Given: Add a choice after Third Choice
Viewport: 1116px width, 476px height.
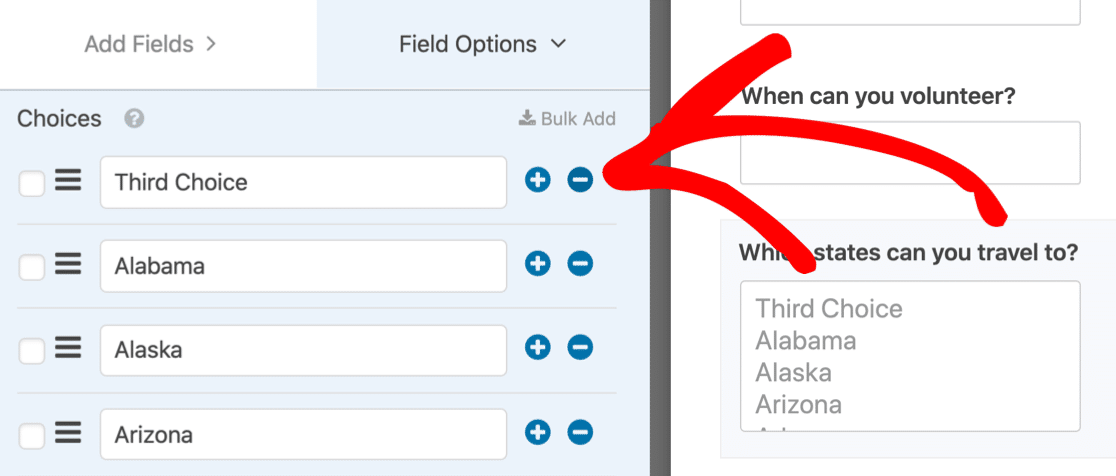Looking at the screenshot, I should coord(537,181).
